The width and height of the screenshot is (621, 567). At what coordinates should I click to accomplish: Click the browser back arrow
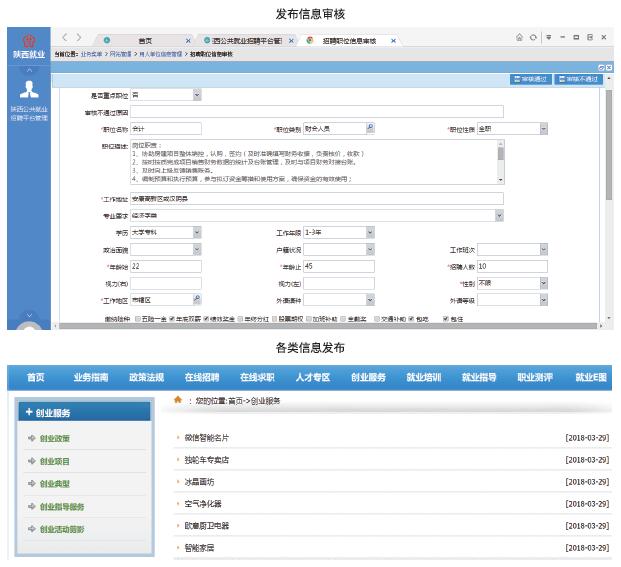(x=66, y=38)
